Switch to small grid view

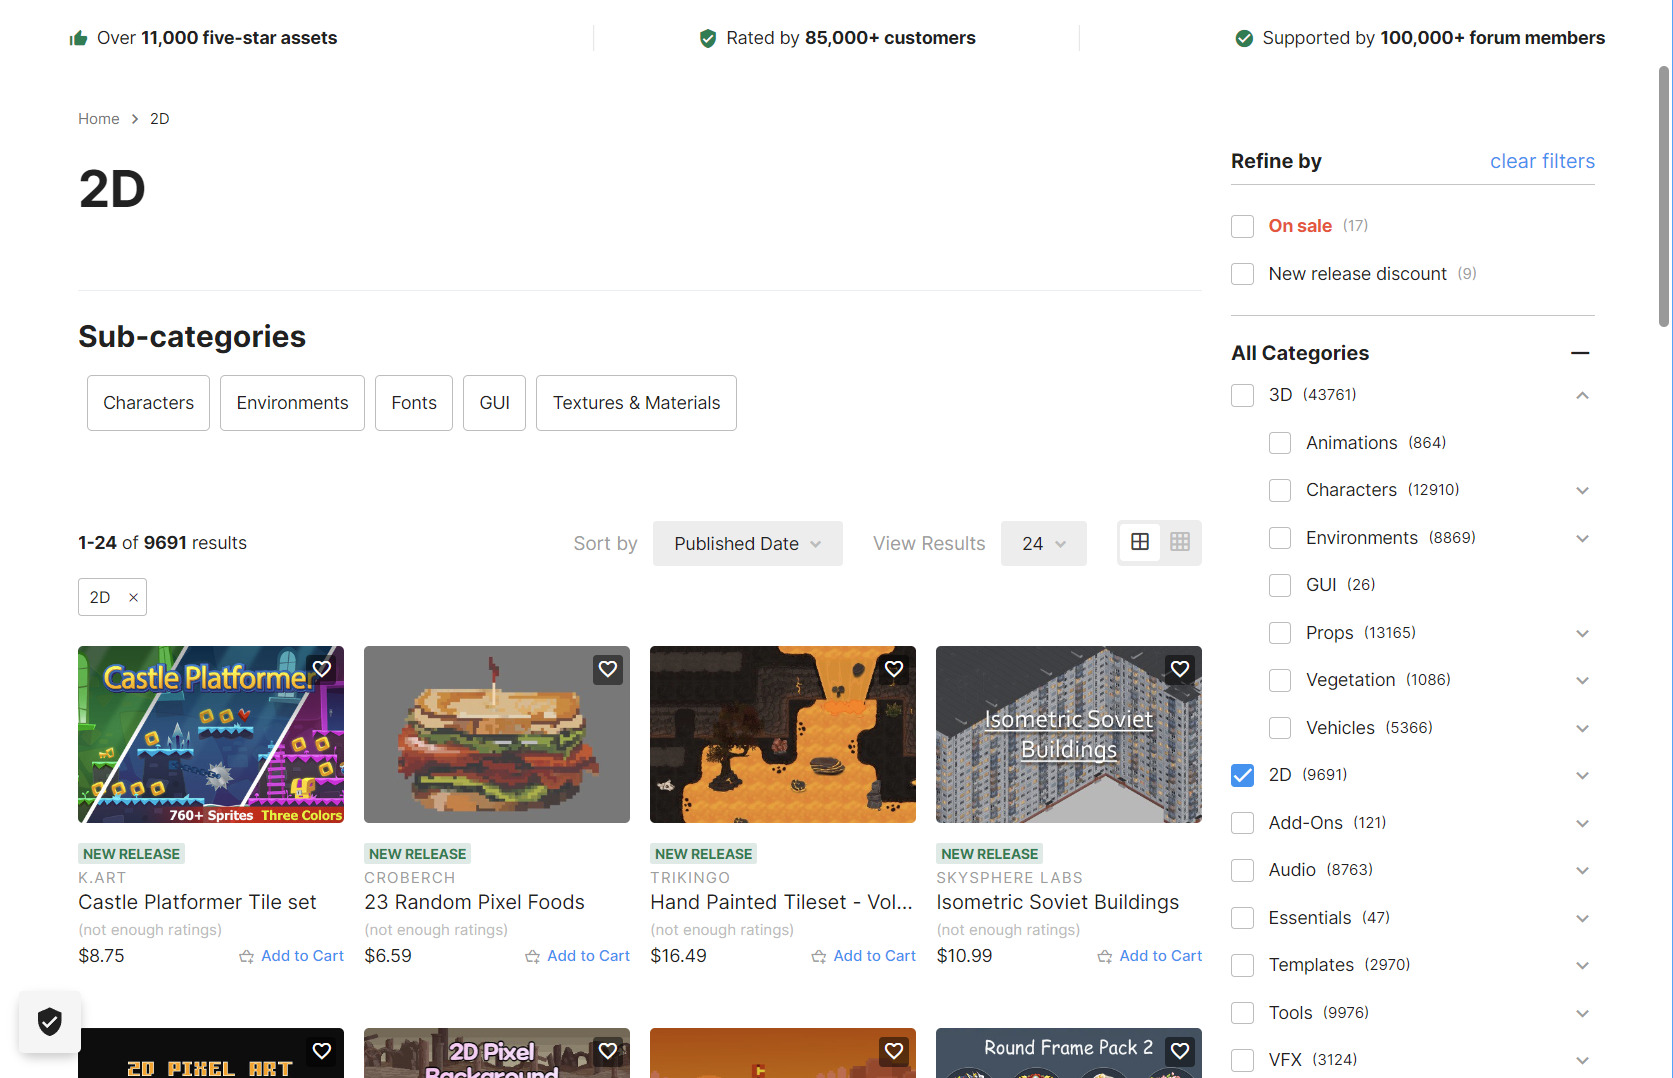[x=1180, y=542]
